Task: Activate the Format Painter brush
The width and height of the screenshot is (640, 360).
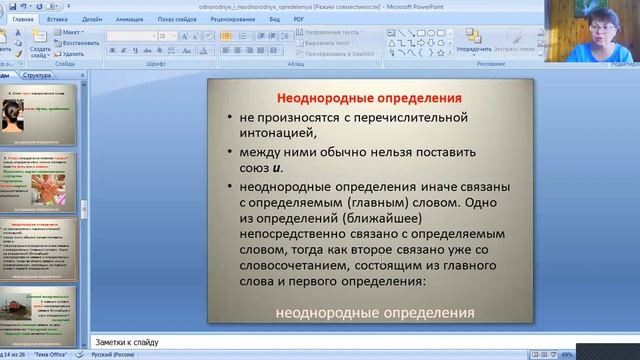Action: [18, 53]
